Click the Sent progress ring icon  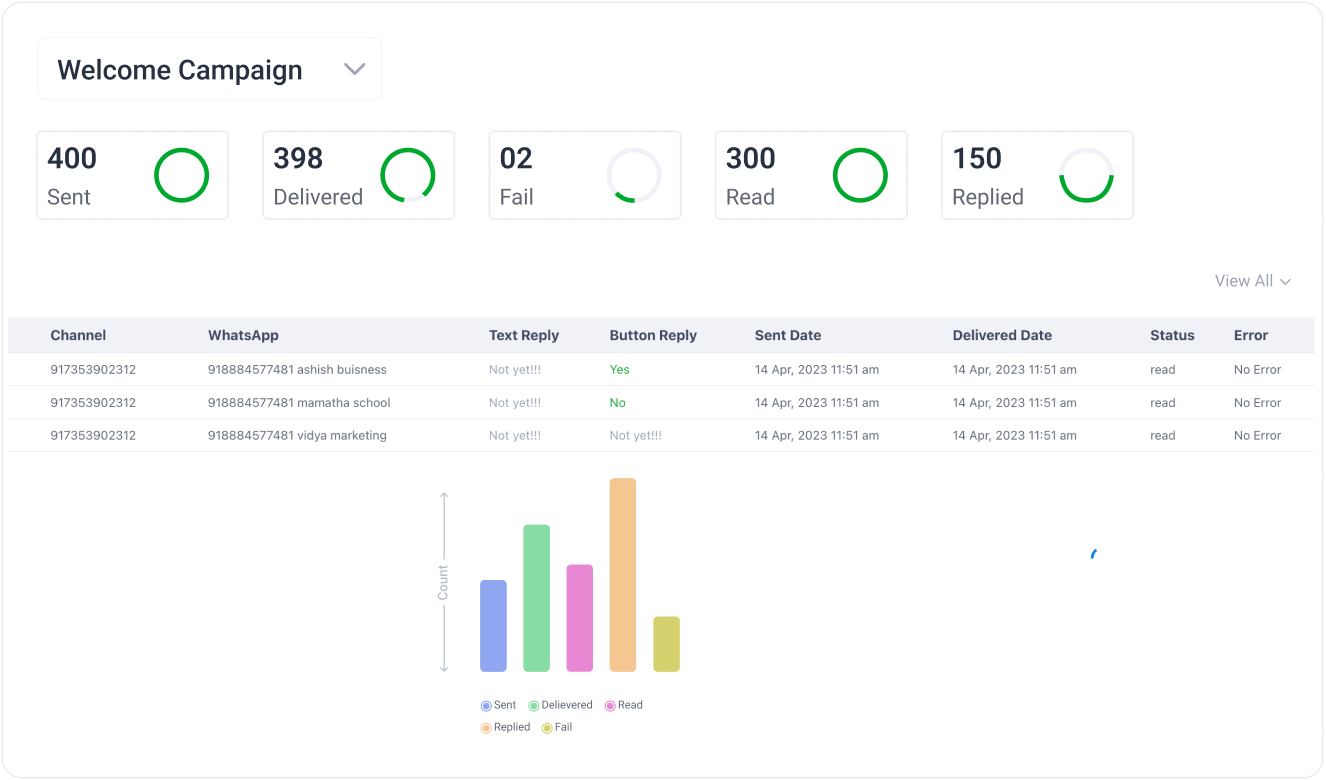pyautogui.click(x=181, y=175)
